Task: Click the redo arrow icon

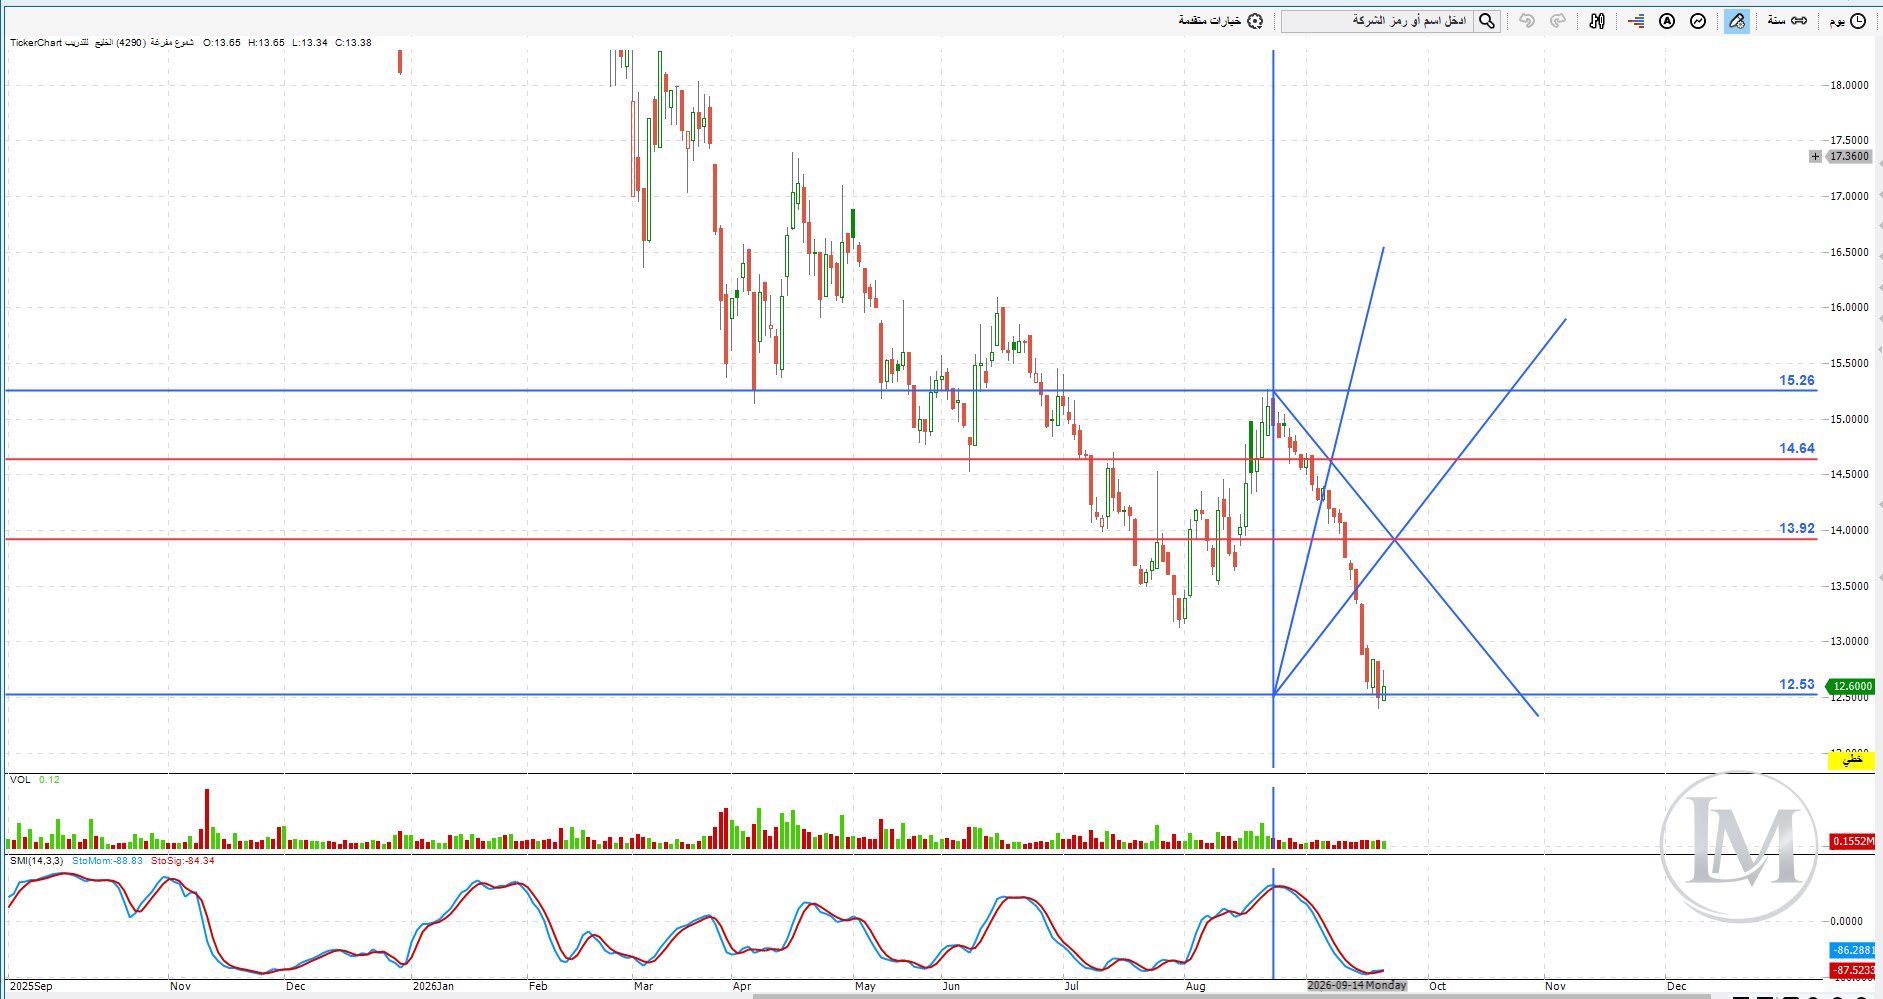Action: point(1558,21)
